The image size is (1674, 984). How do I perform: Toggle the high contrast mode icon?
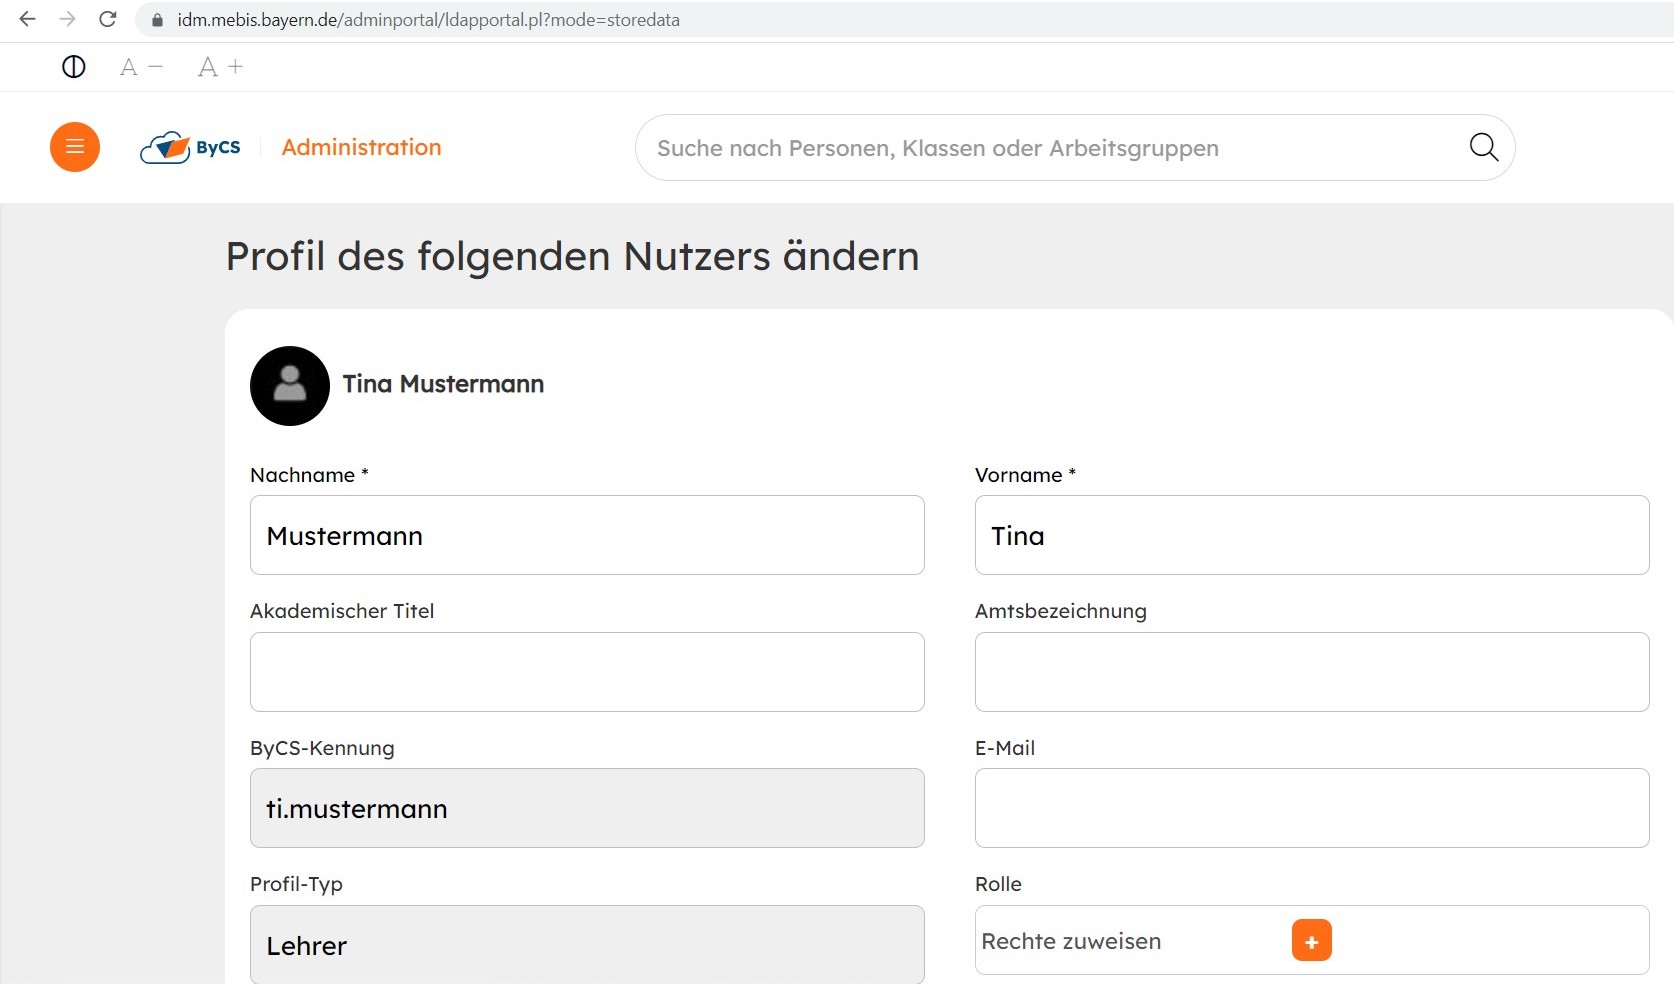point(74,67)
